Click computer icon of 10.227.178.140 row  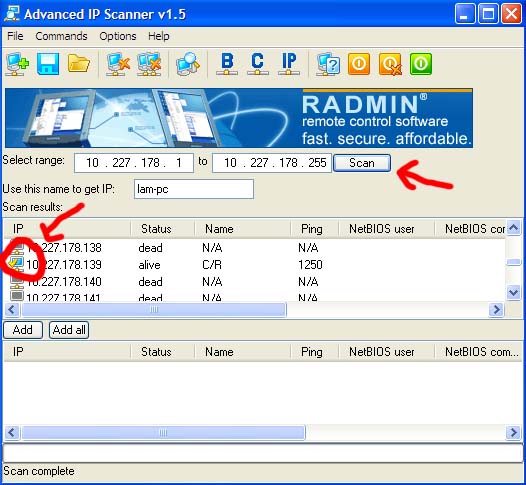[x=17, y=281]
